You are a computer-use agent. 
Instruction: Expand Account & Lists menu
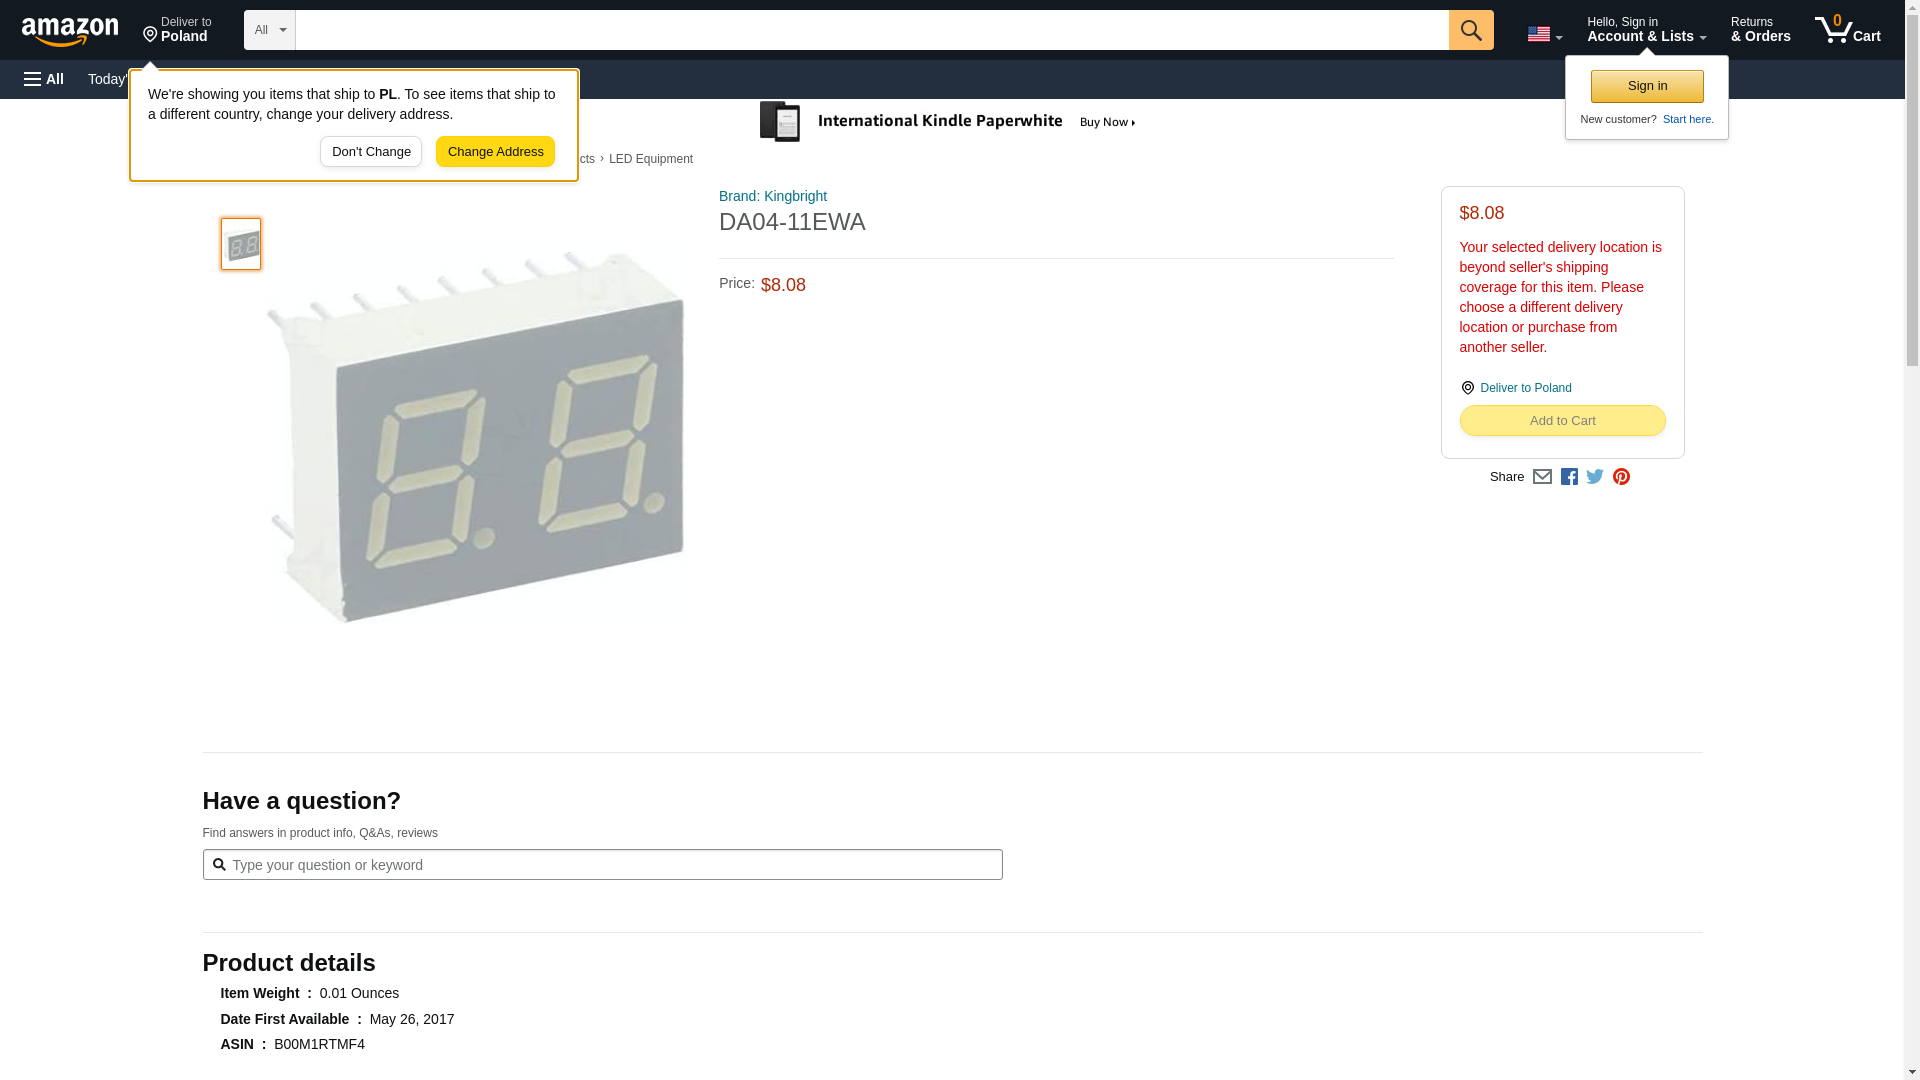tap(1646, 29)
